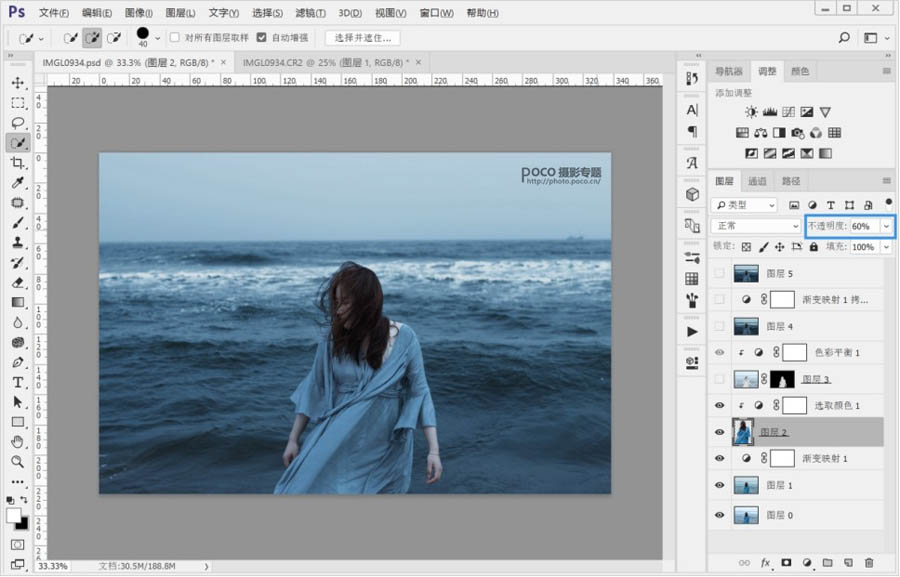900x577 pixels.
Task: Activate the Zoom tool
Action: point(18,462)
